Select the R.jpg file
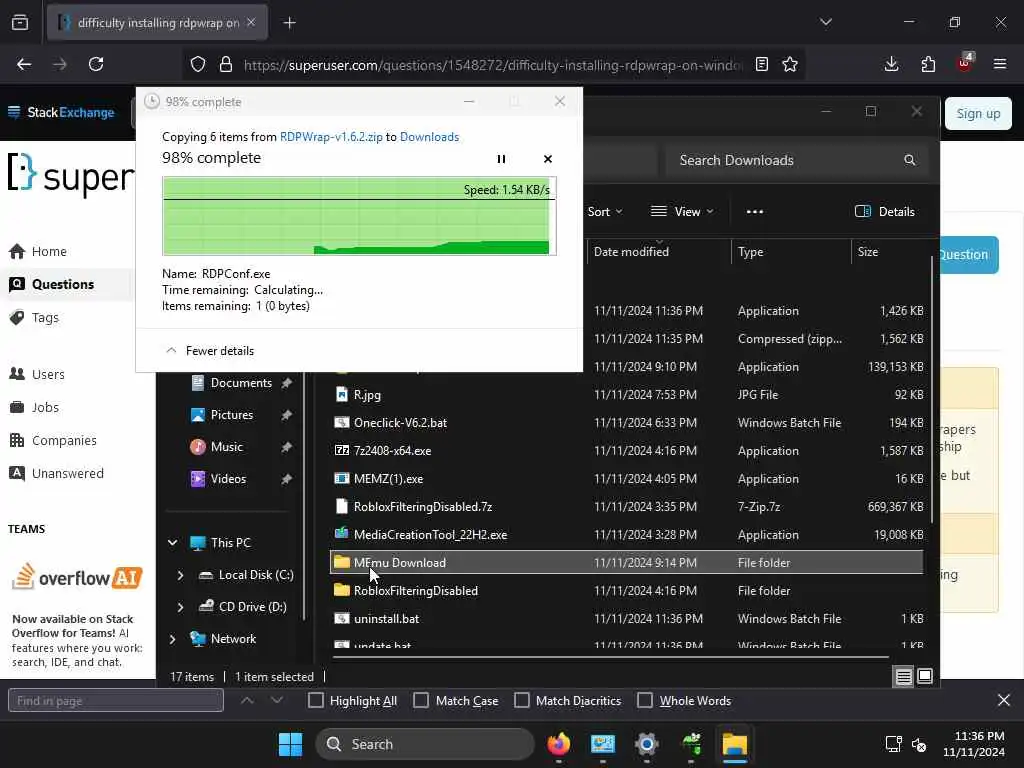1024x768 pixels. [x=627, y=394]
